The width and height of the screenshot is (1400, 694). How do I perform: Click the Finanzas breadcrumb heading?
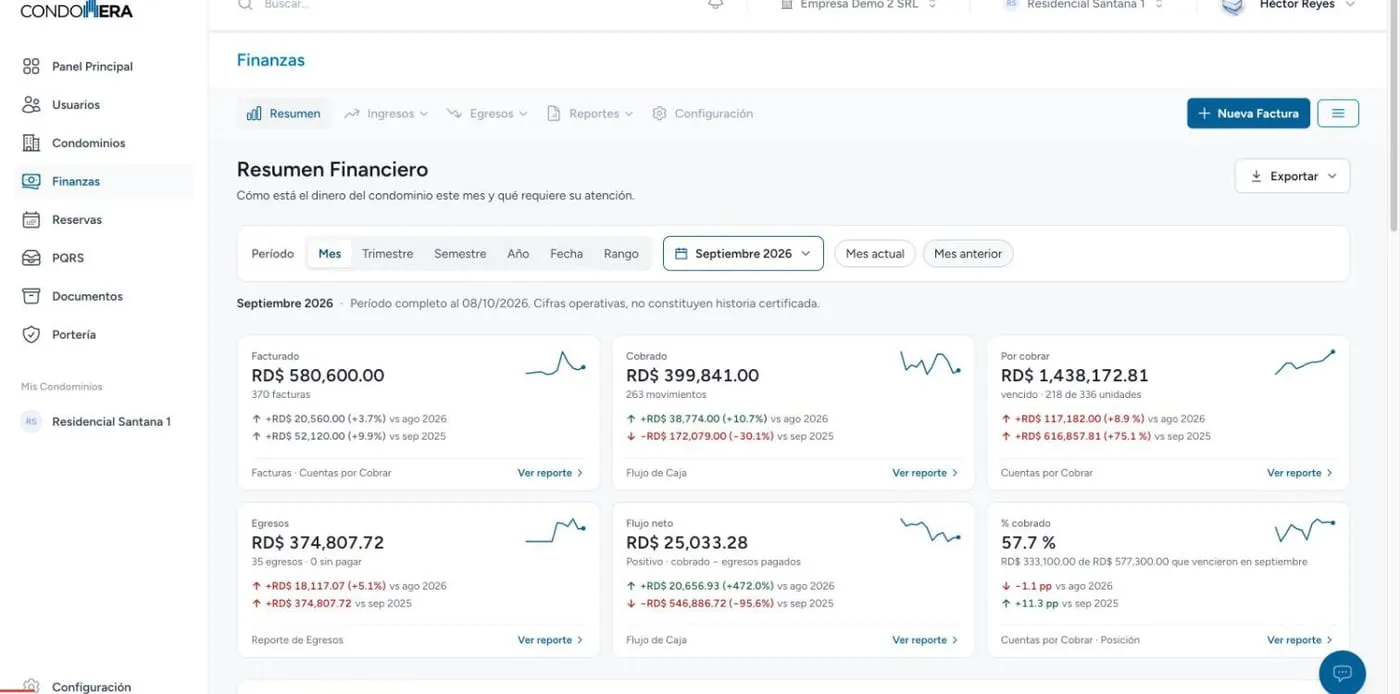271,60
